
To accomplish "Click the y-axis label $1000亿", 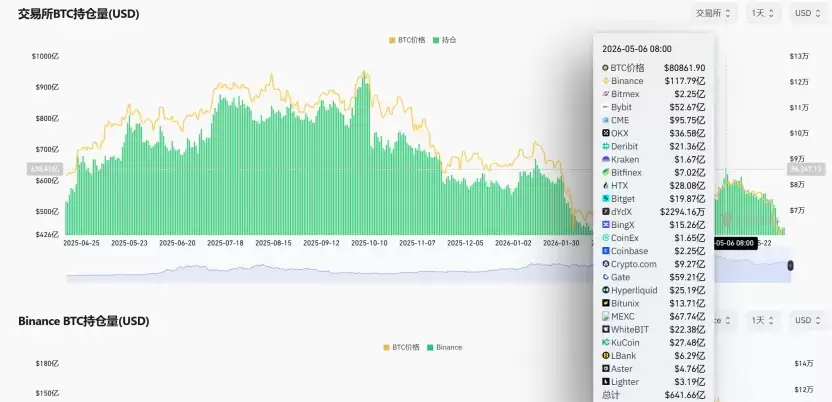I will [x=46, y=56].
